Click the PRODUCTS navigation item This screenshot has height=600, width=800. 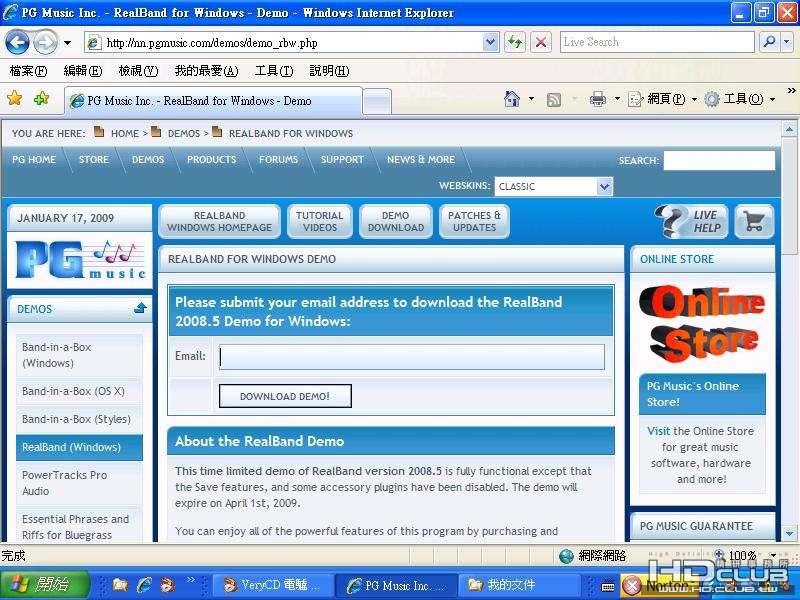(x=211, y=159)
